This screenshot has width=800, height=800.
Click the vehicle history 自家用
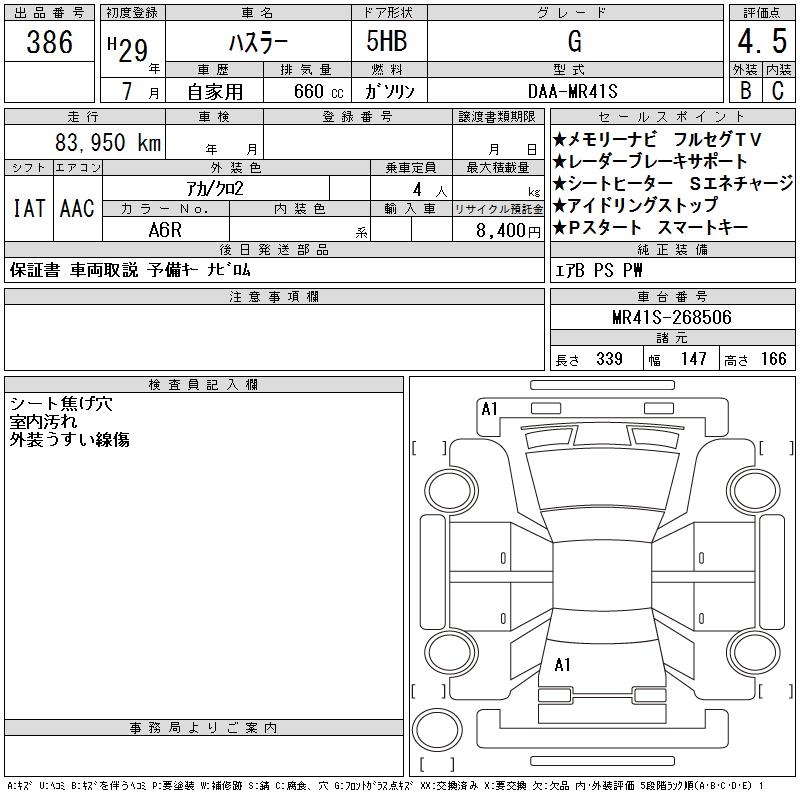tap(215, 92)
